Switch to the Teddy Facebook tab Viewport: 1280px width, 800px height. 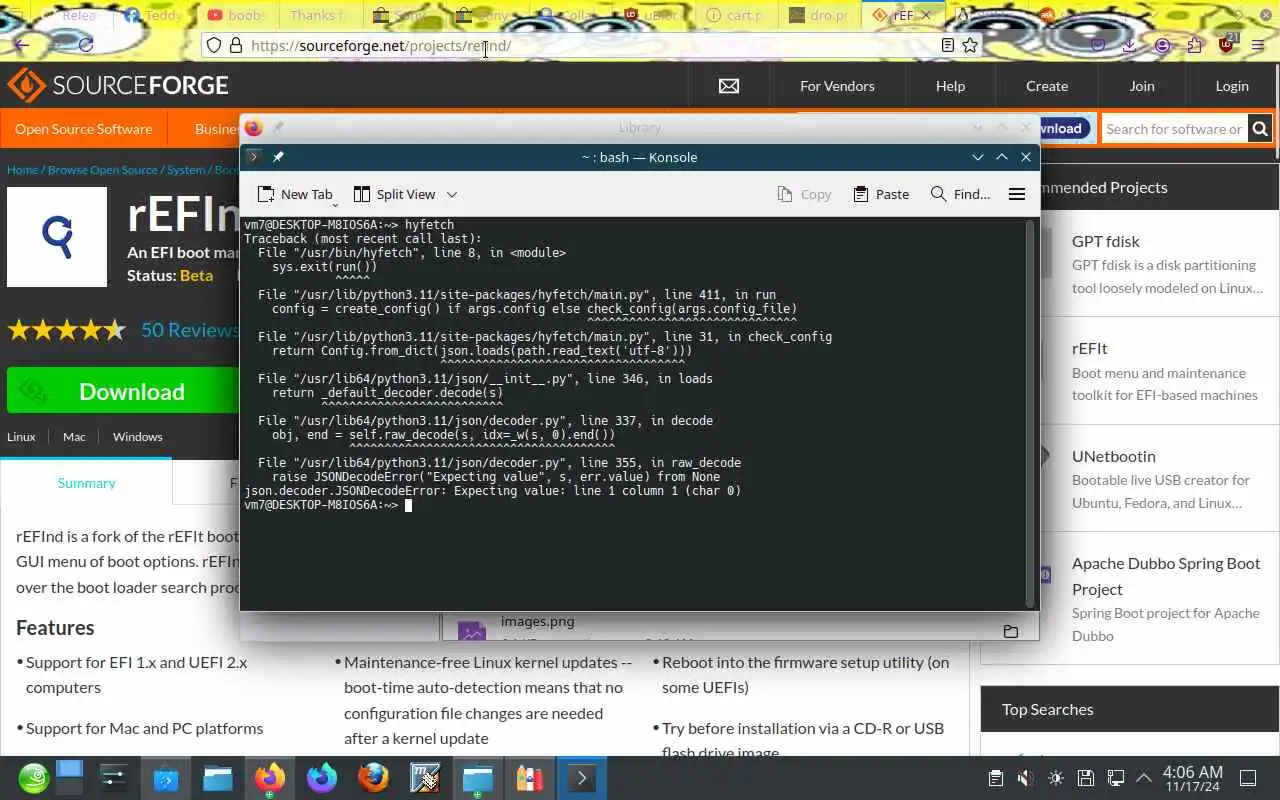click(x=153, y=15)
